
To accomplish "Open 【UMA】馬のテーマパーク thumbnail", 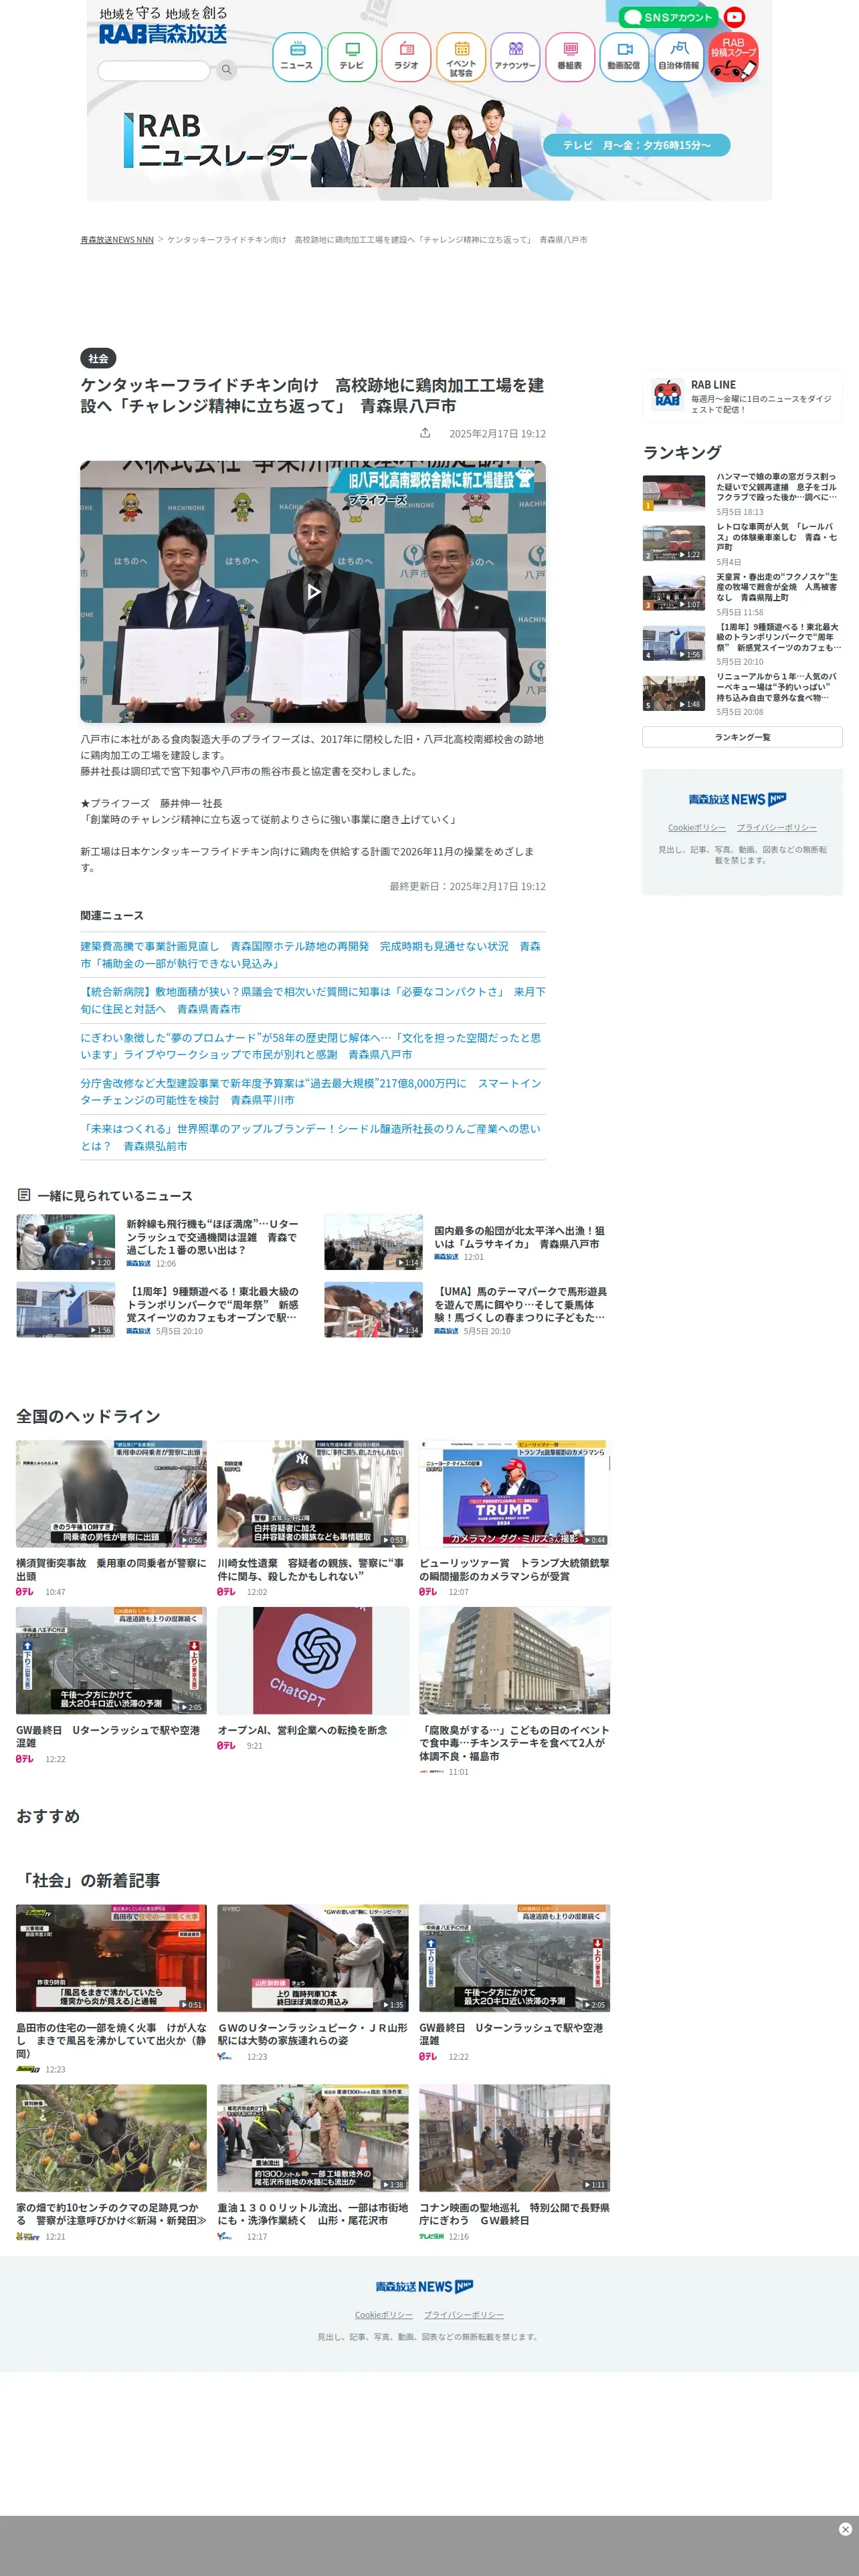I will (373, 1310).
